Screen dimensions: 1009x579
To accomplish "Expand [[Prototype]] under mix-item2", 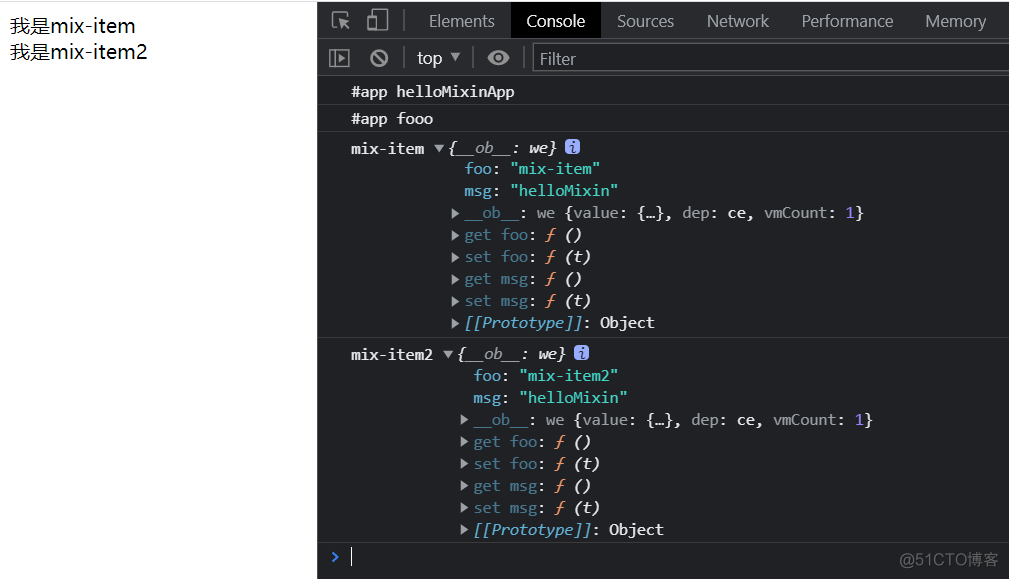I will tap(464, 529).
